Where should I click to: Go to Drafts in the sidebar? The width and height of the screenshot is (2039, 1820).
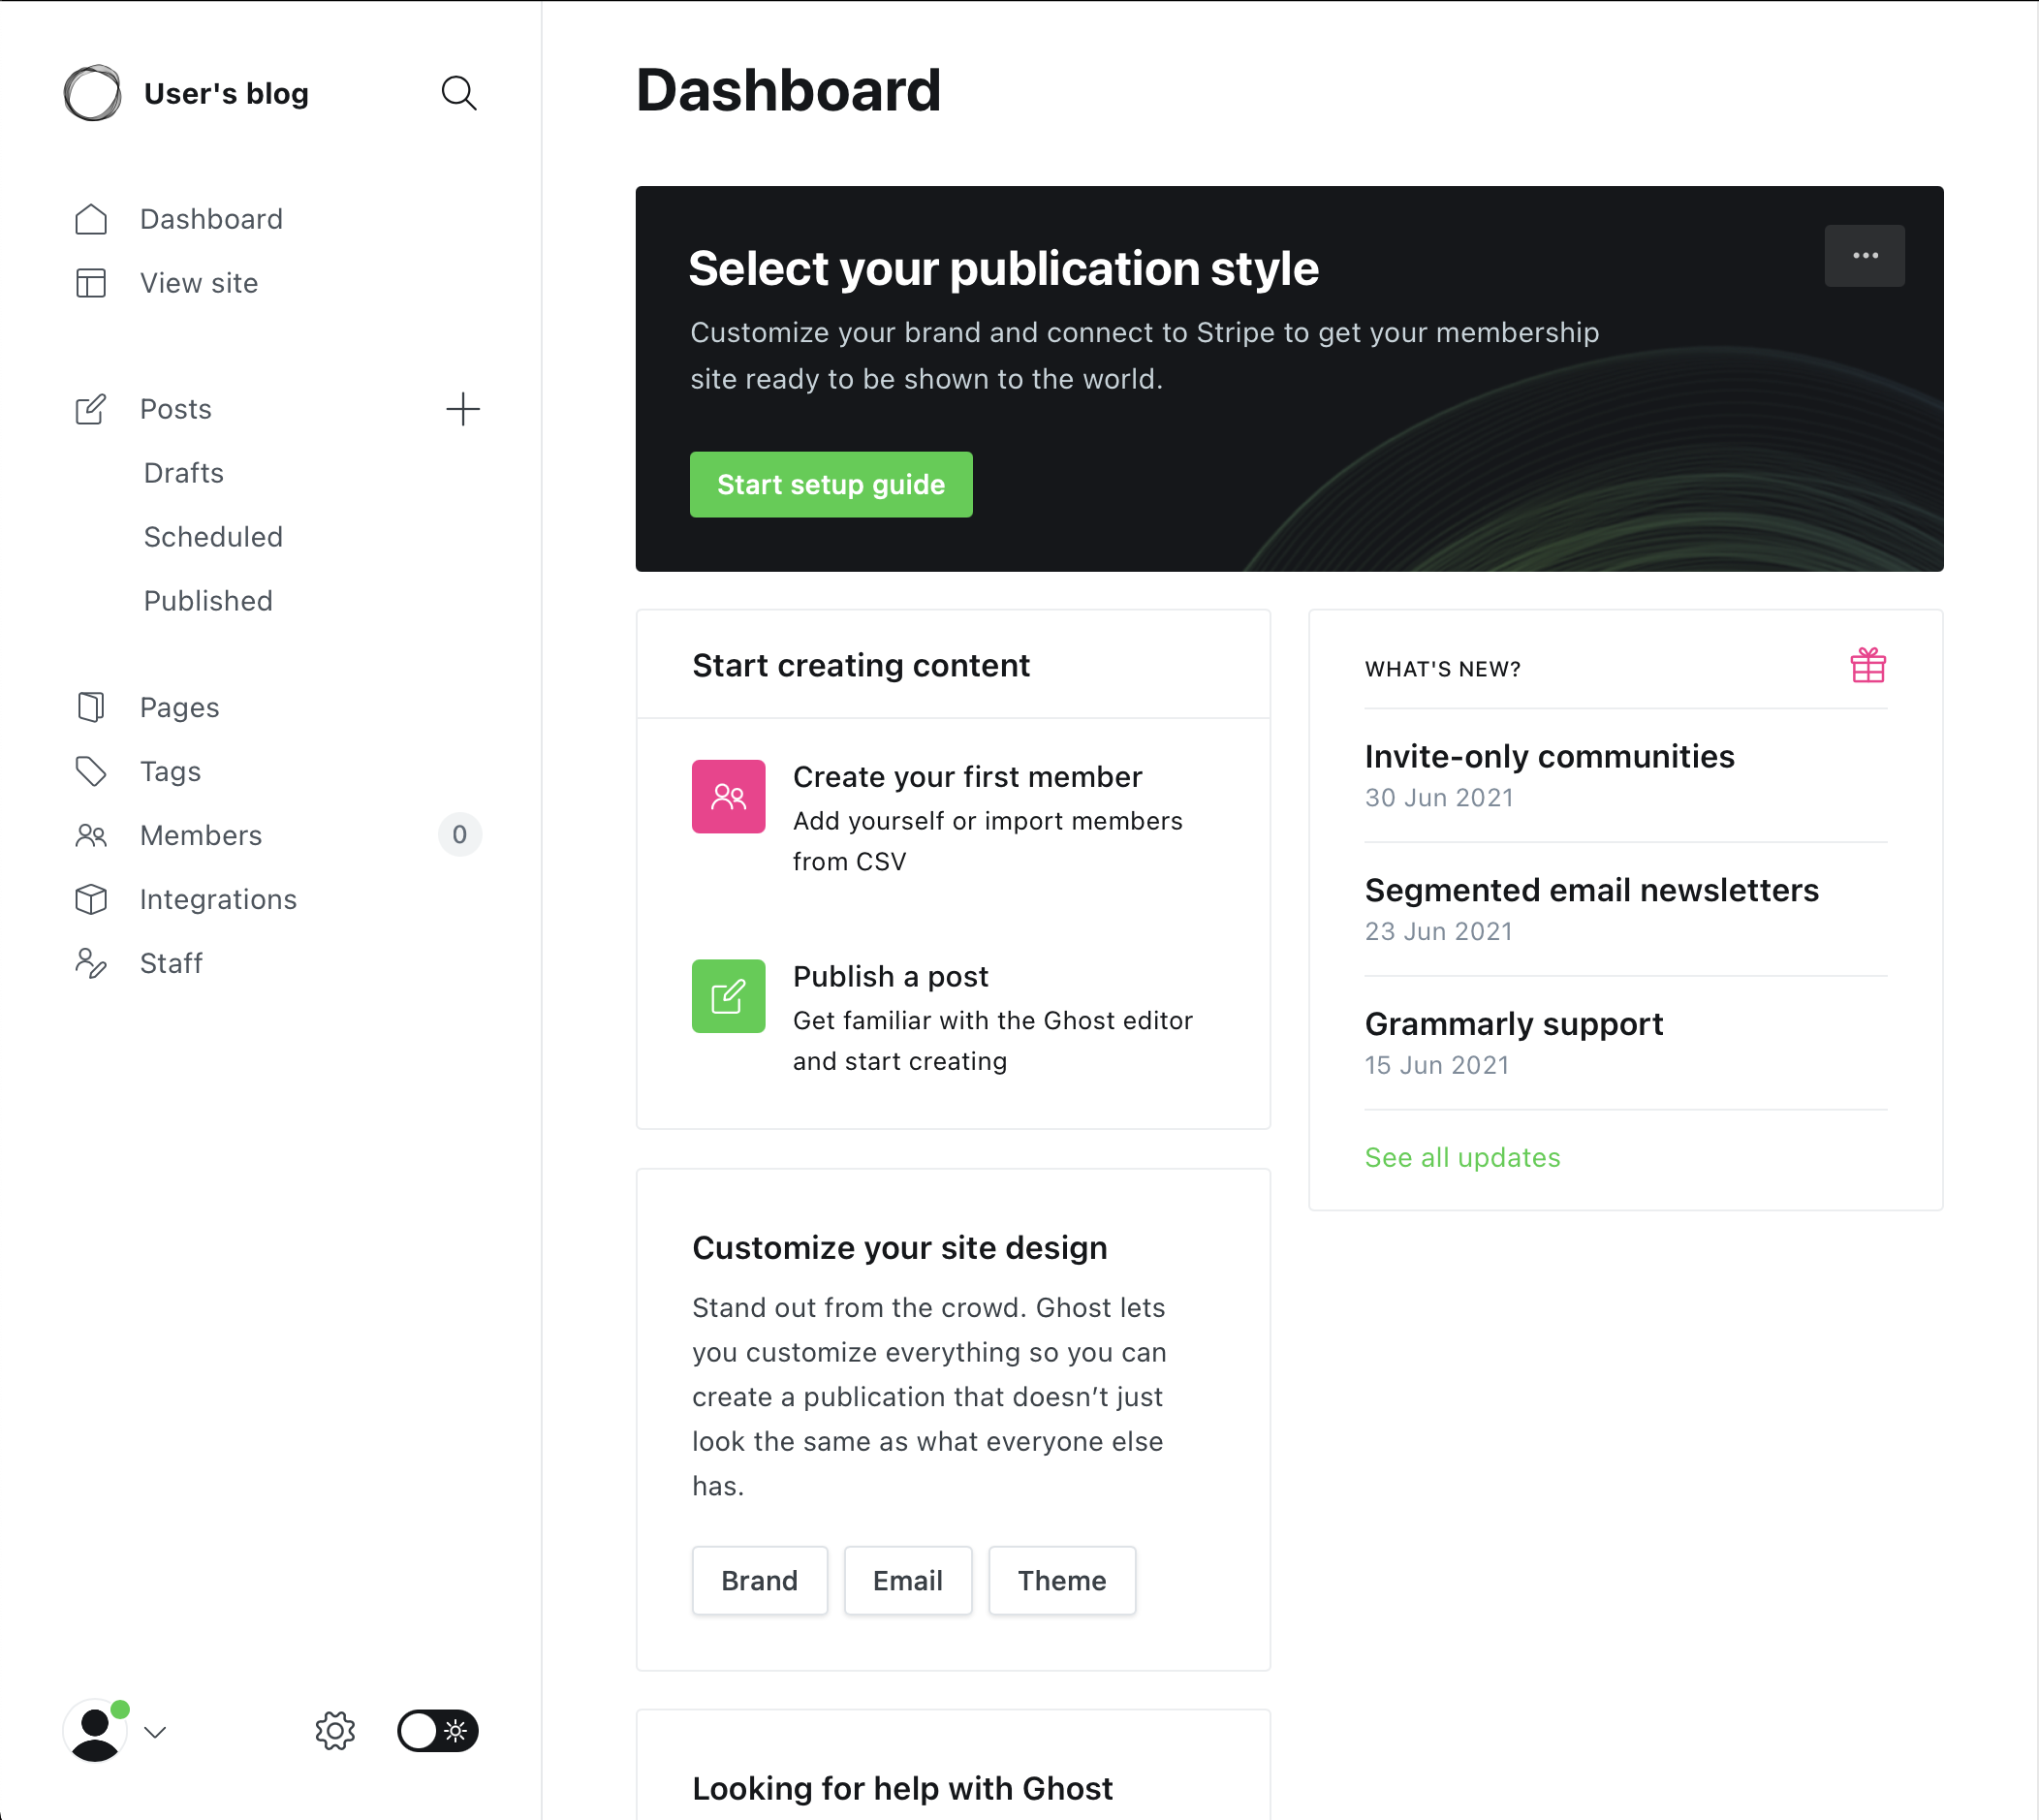pyautogui.click(x=184, y=473)
